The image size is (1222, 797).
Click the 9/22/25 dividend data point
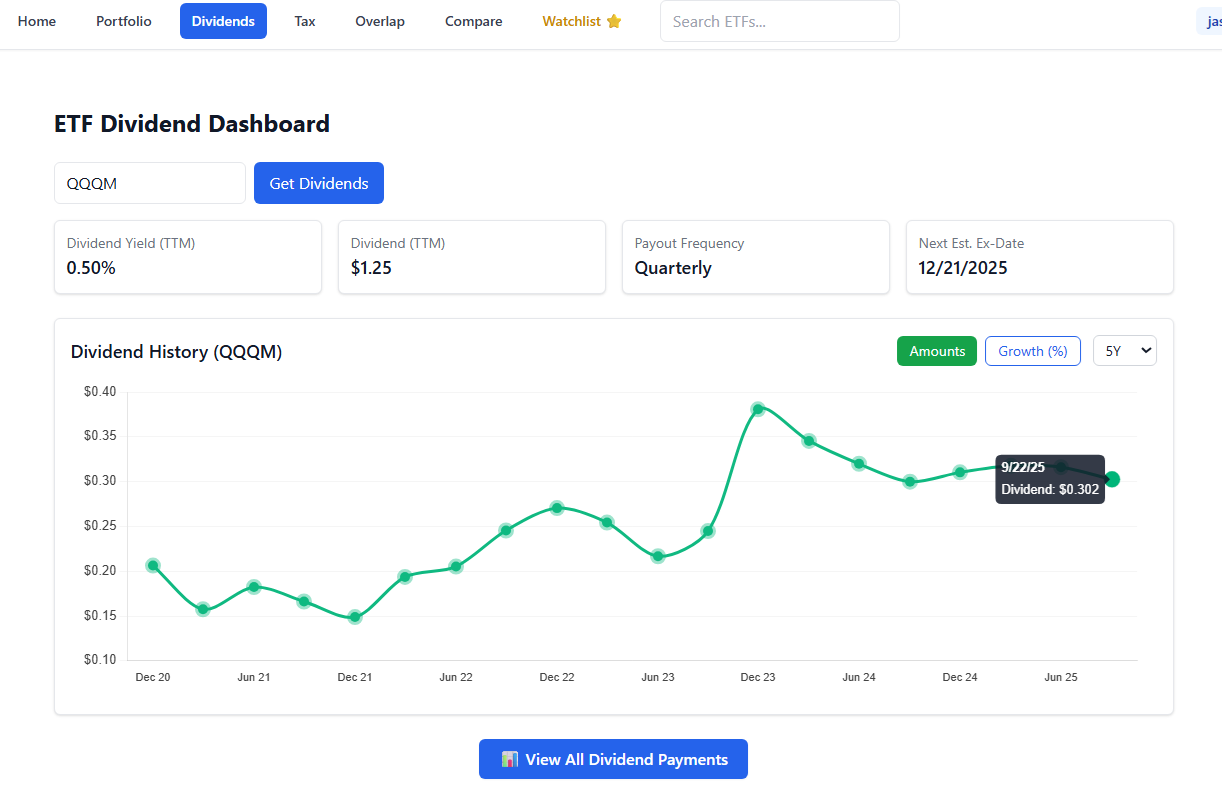point(1112,480)
